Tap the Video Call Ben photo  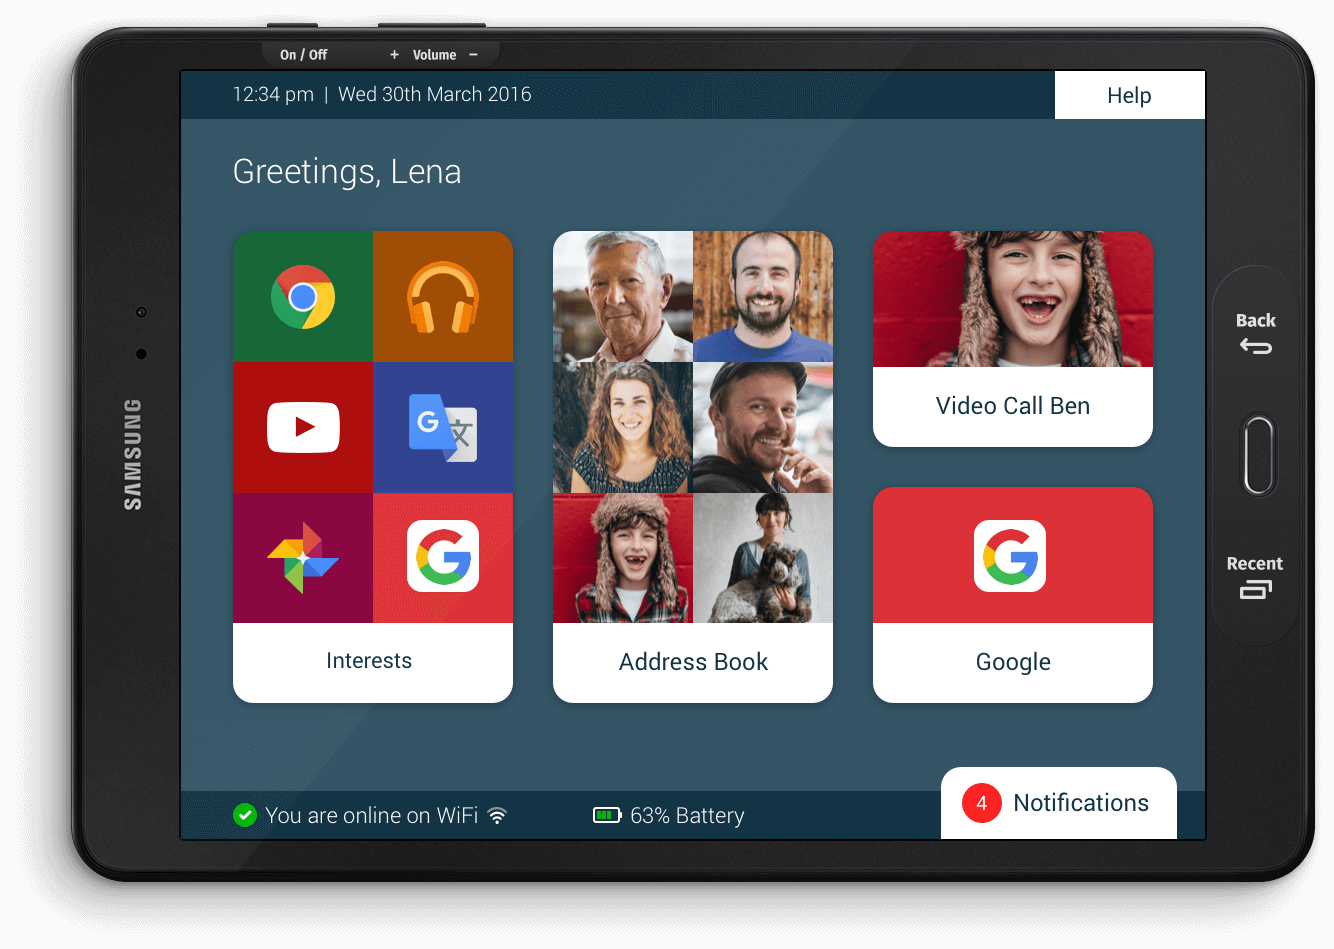tap(1013, 299)
